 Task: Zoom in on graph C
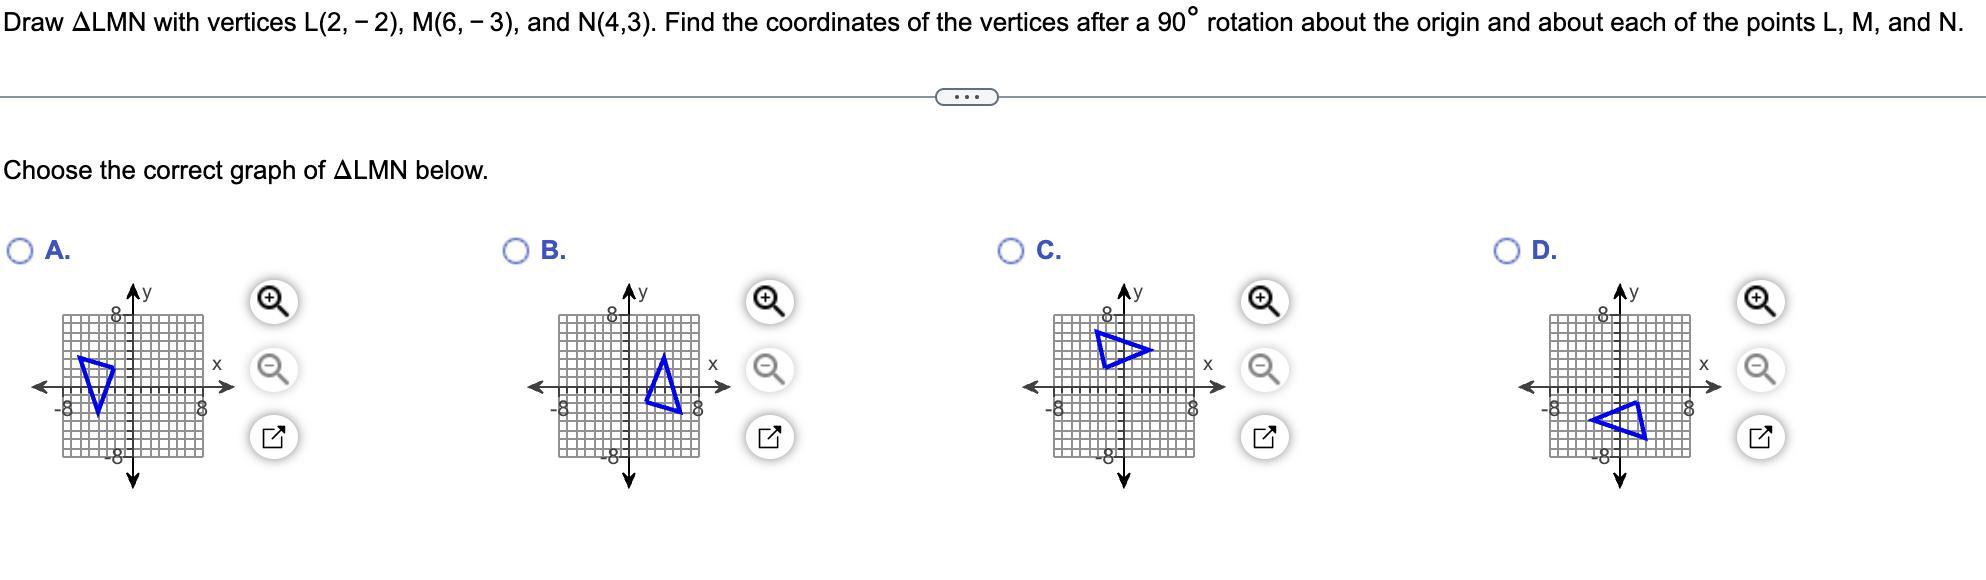[1263, 301]
